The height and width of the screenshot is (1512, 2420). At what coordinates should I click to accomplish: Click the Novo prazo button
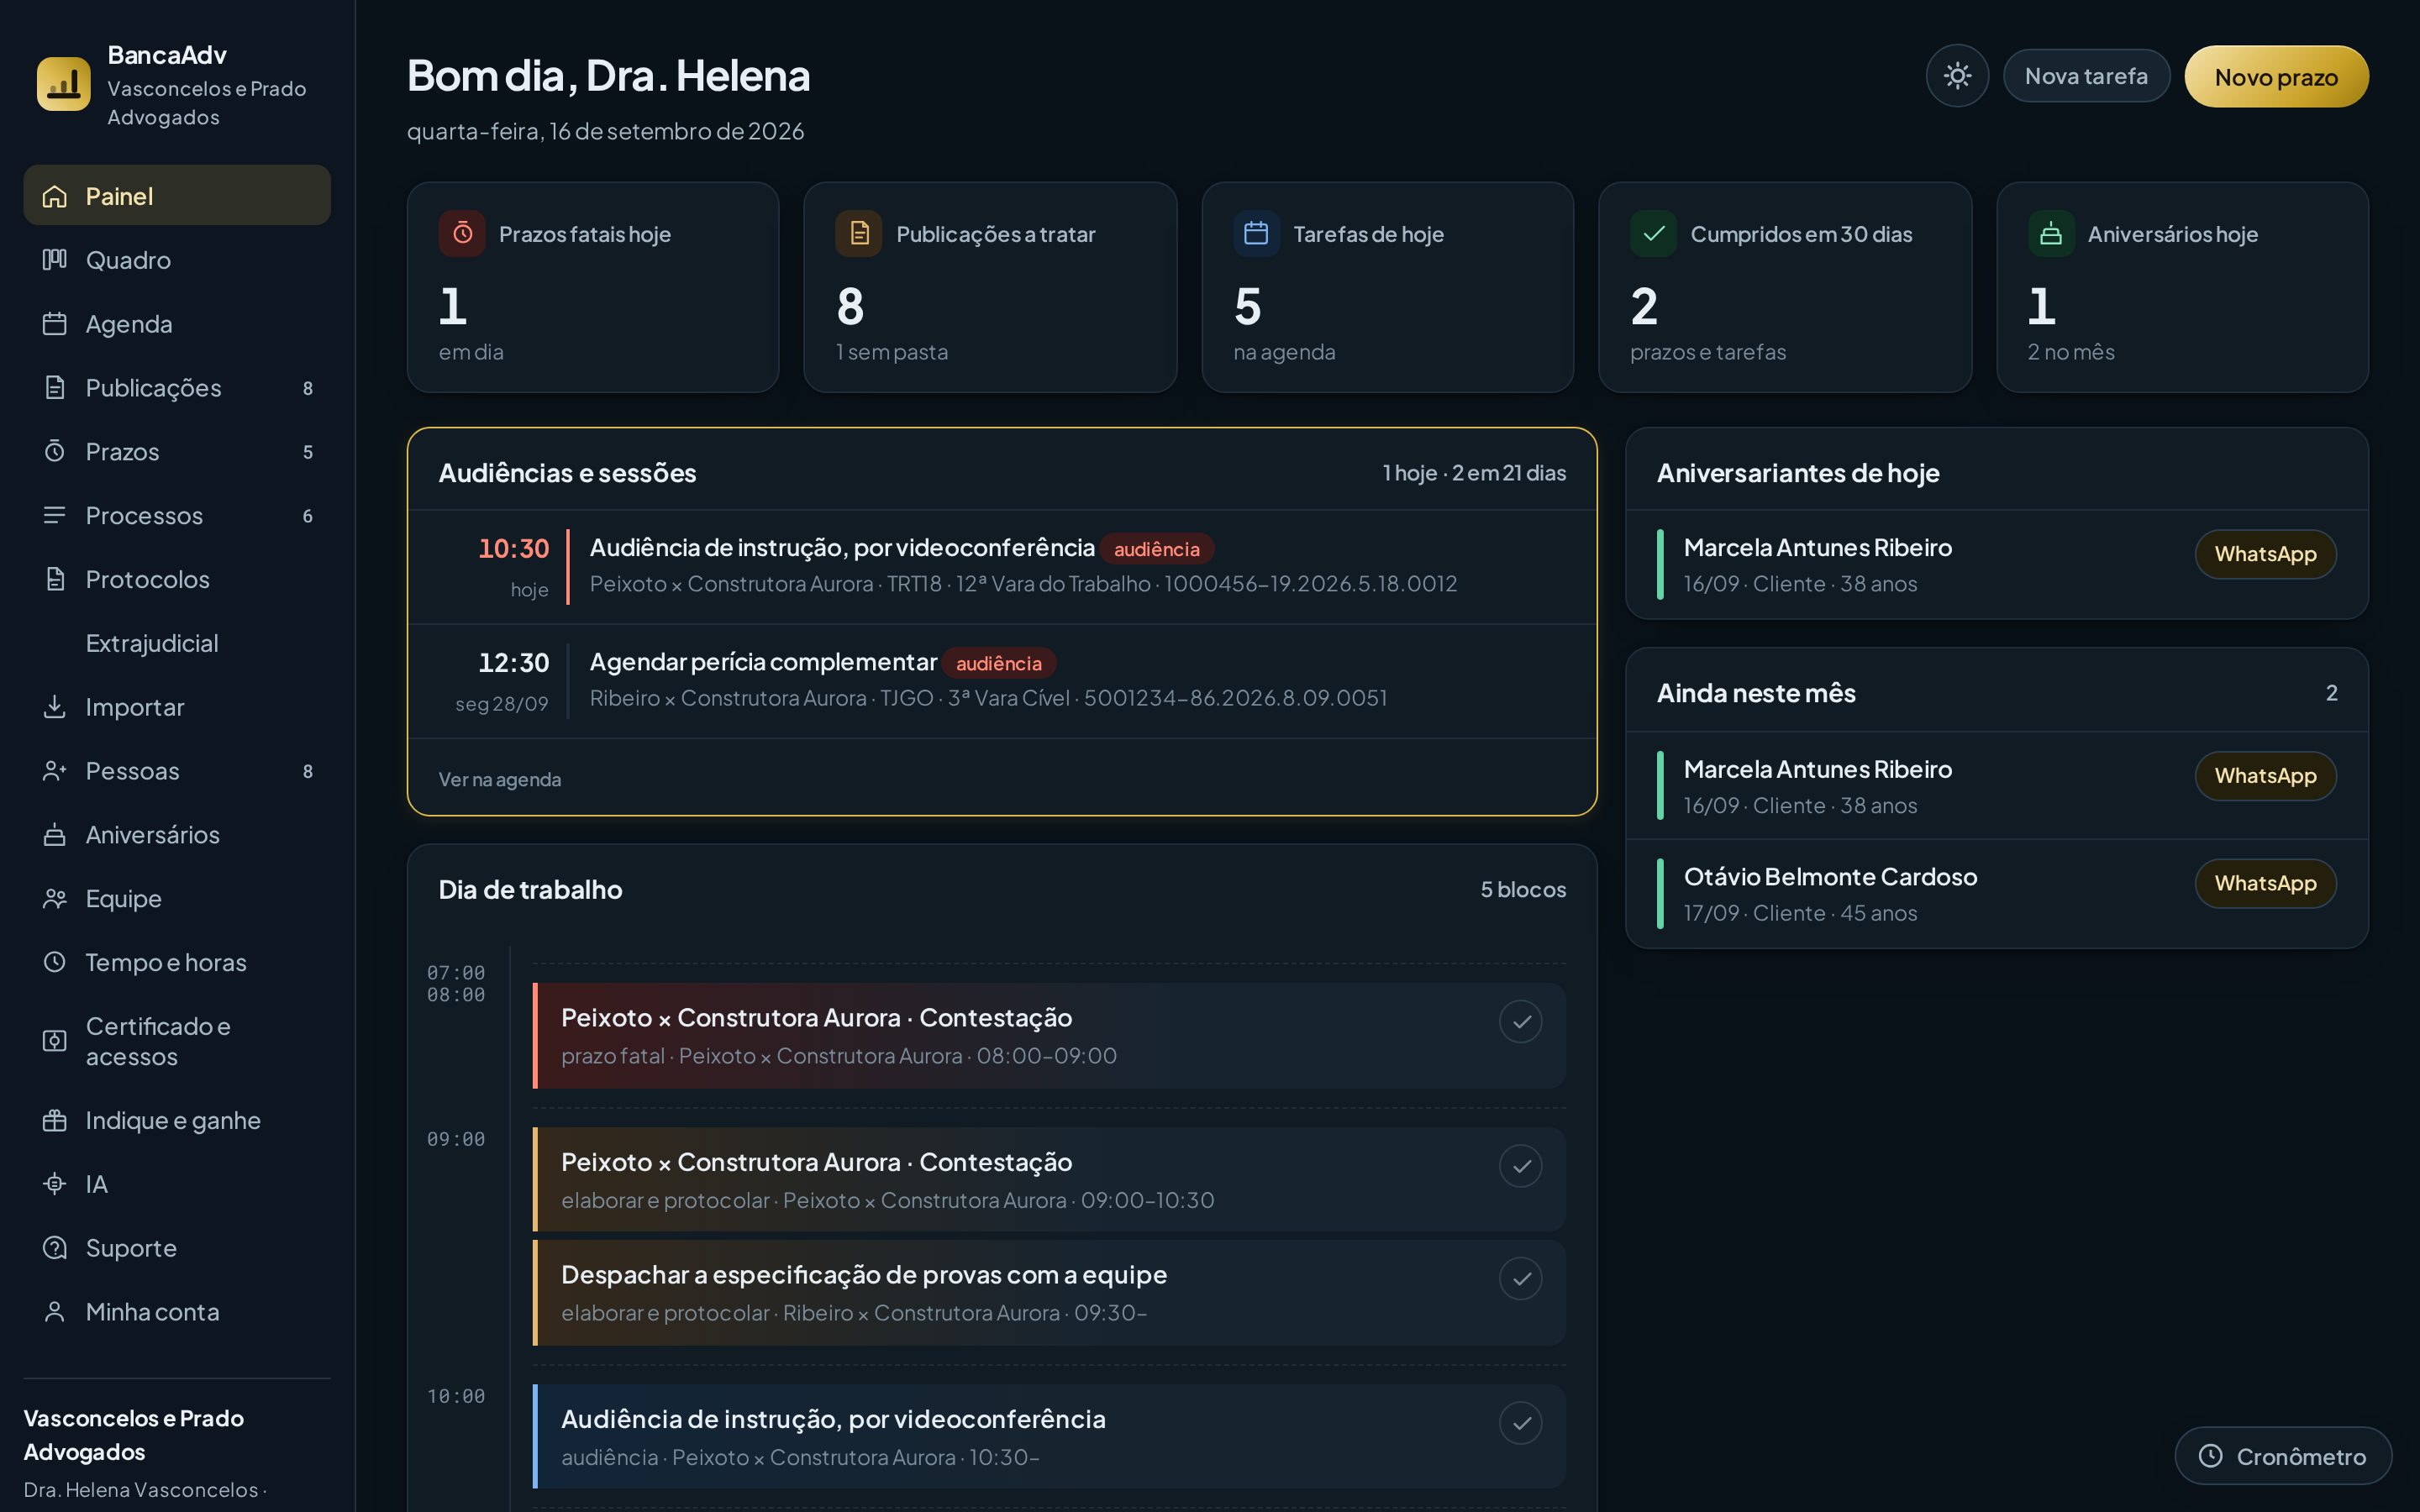(2276, 77)
